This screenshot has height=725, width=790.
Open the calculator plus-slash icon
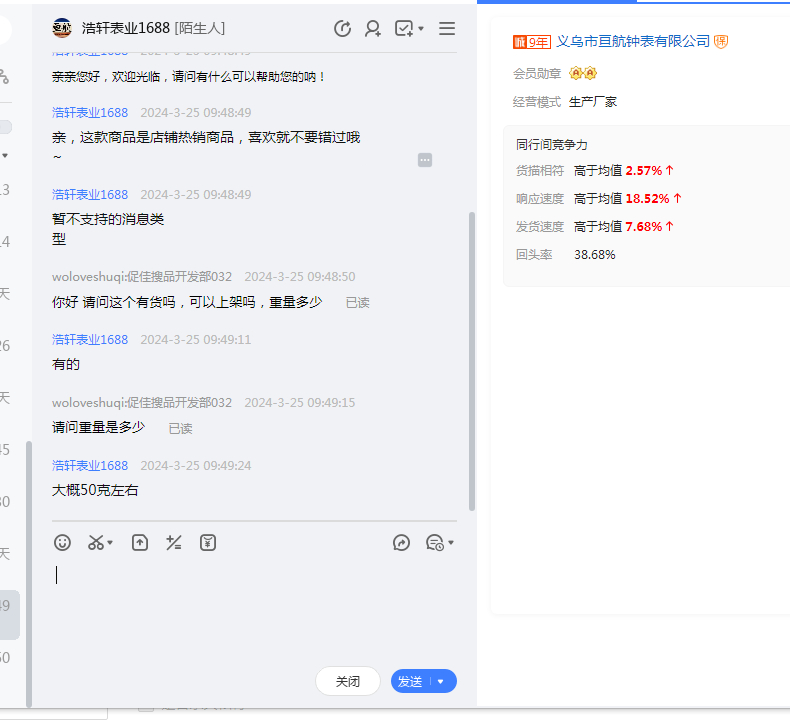coord(174,543)
